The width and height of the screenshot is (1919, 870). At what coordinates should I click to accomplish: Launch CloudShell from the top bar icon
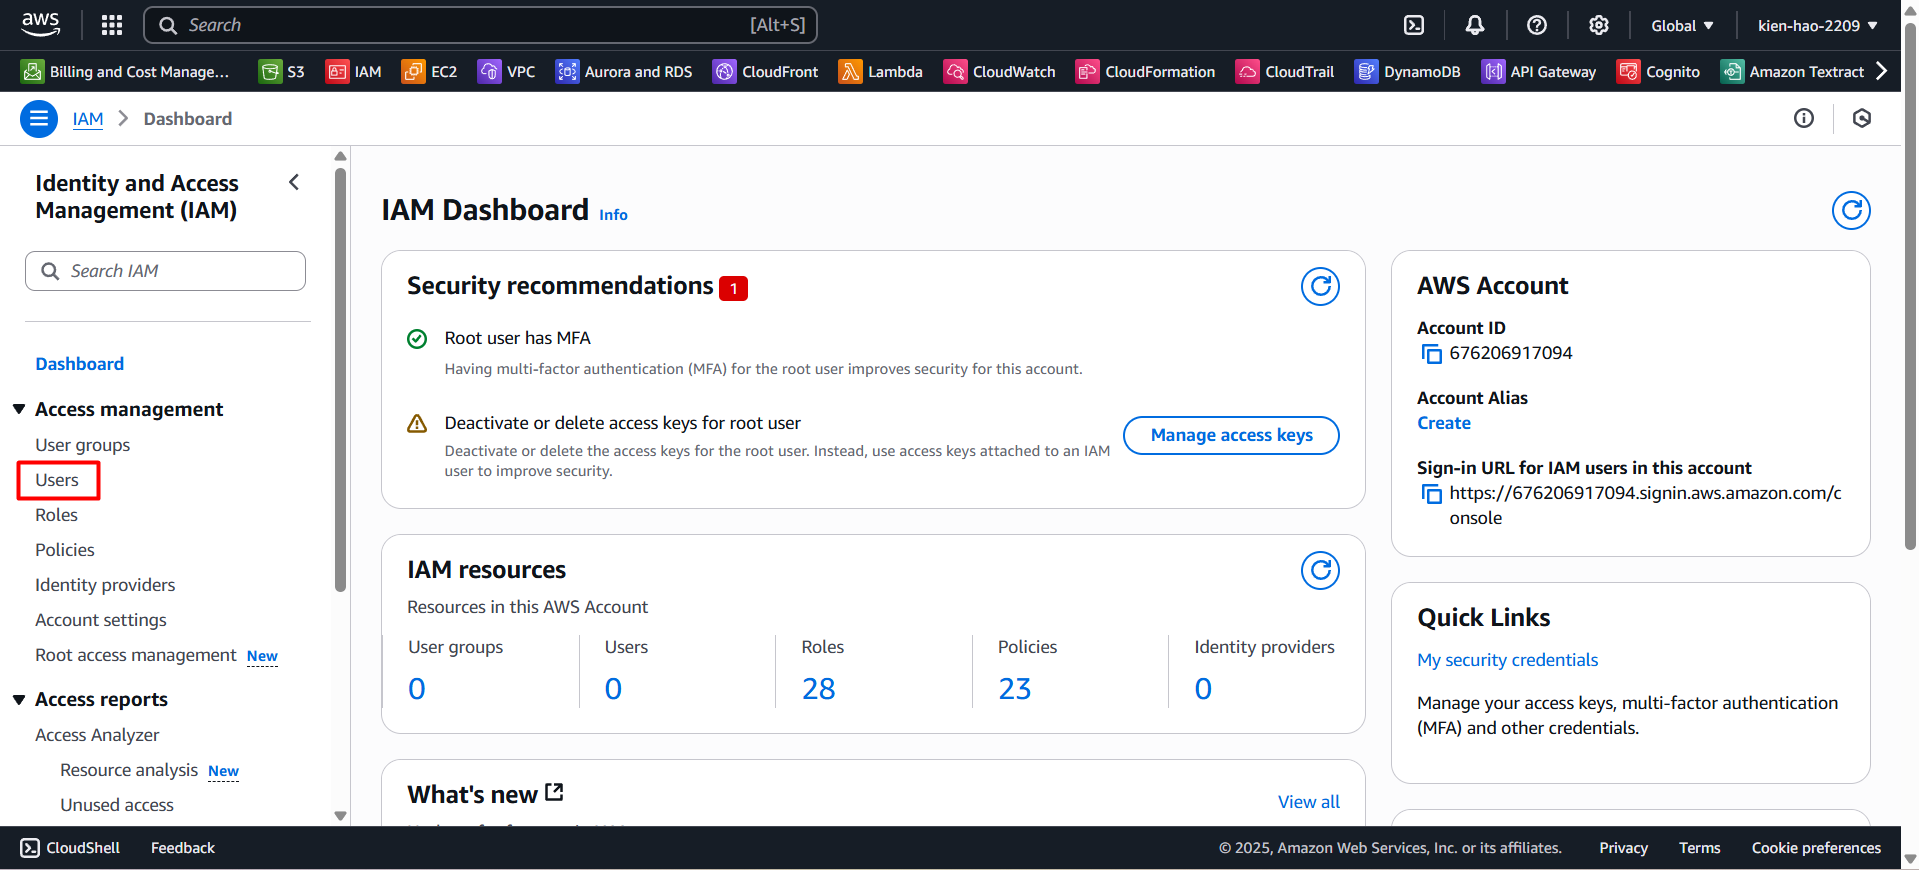(x=1414, y=25)
